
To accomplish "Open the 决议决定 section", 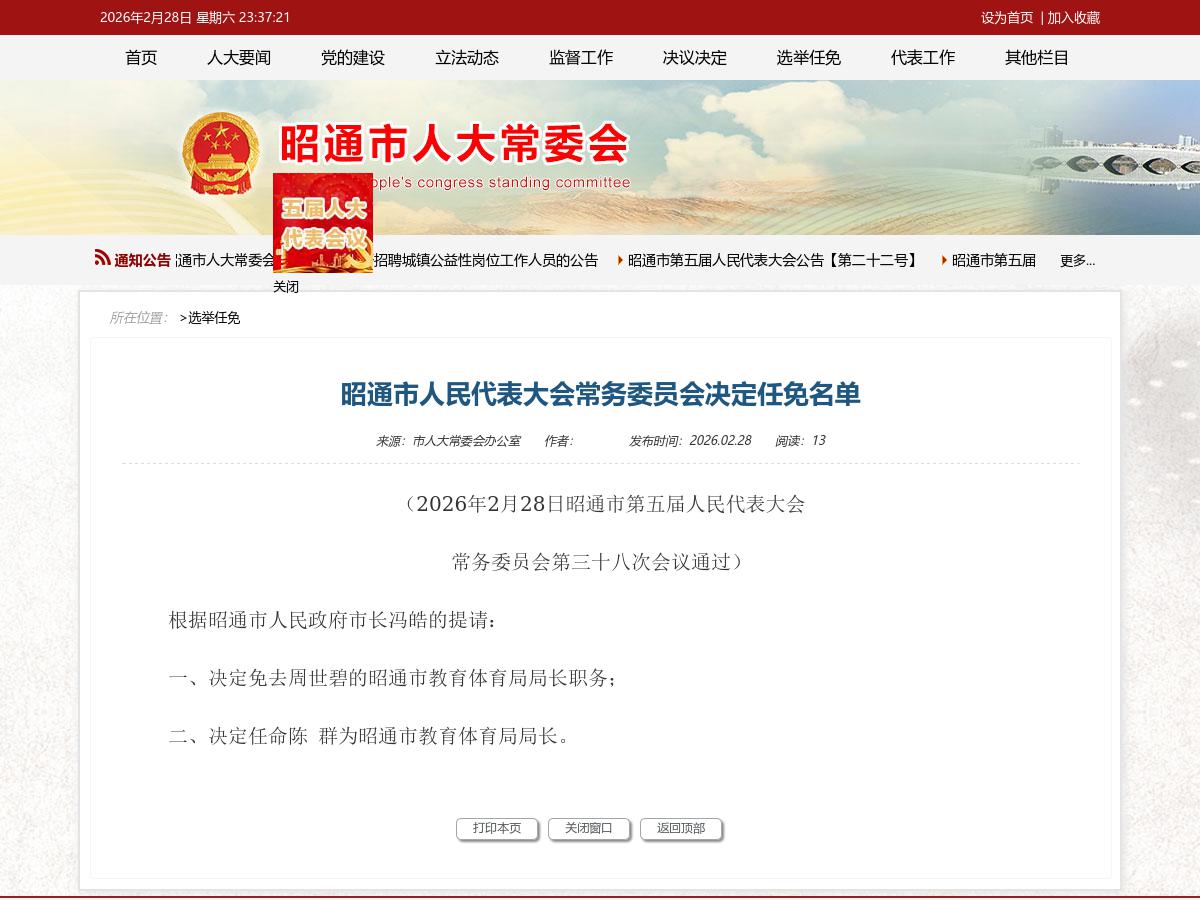I will [x=695, y=58].
